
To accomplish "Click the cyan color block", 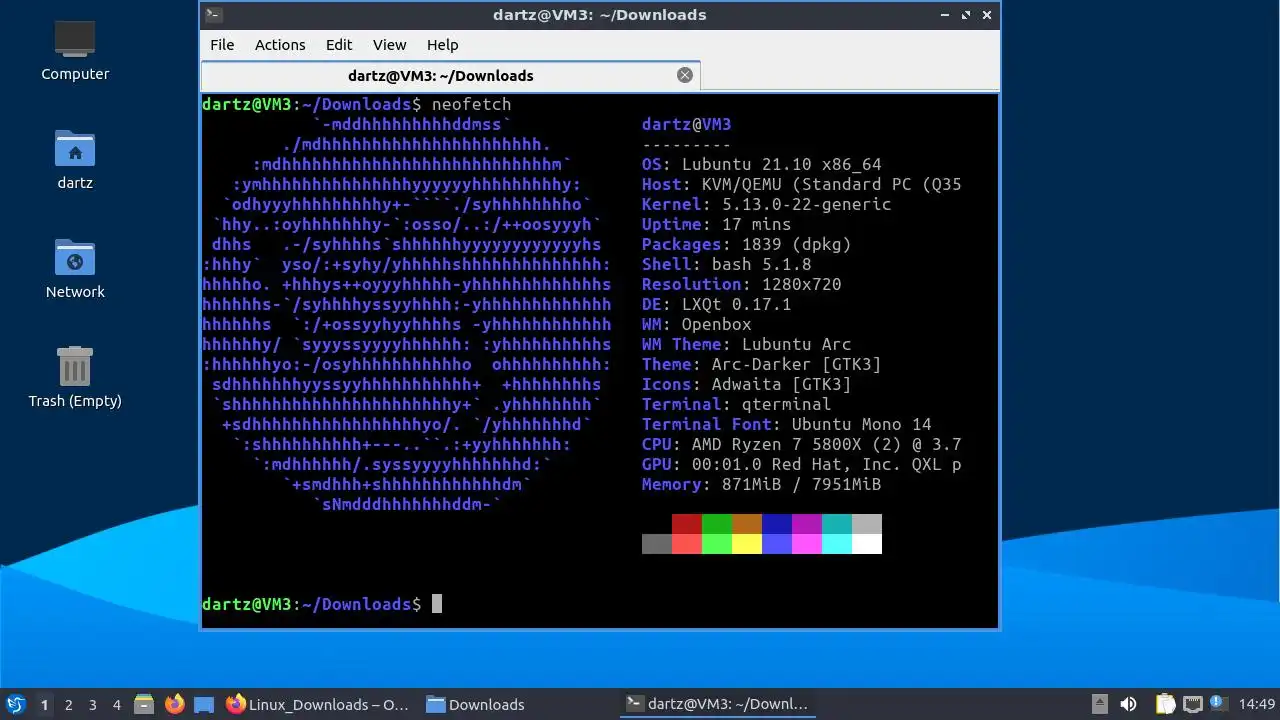I will (x=837, y=524).
